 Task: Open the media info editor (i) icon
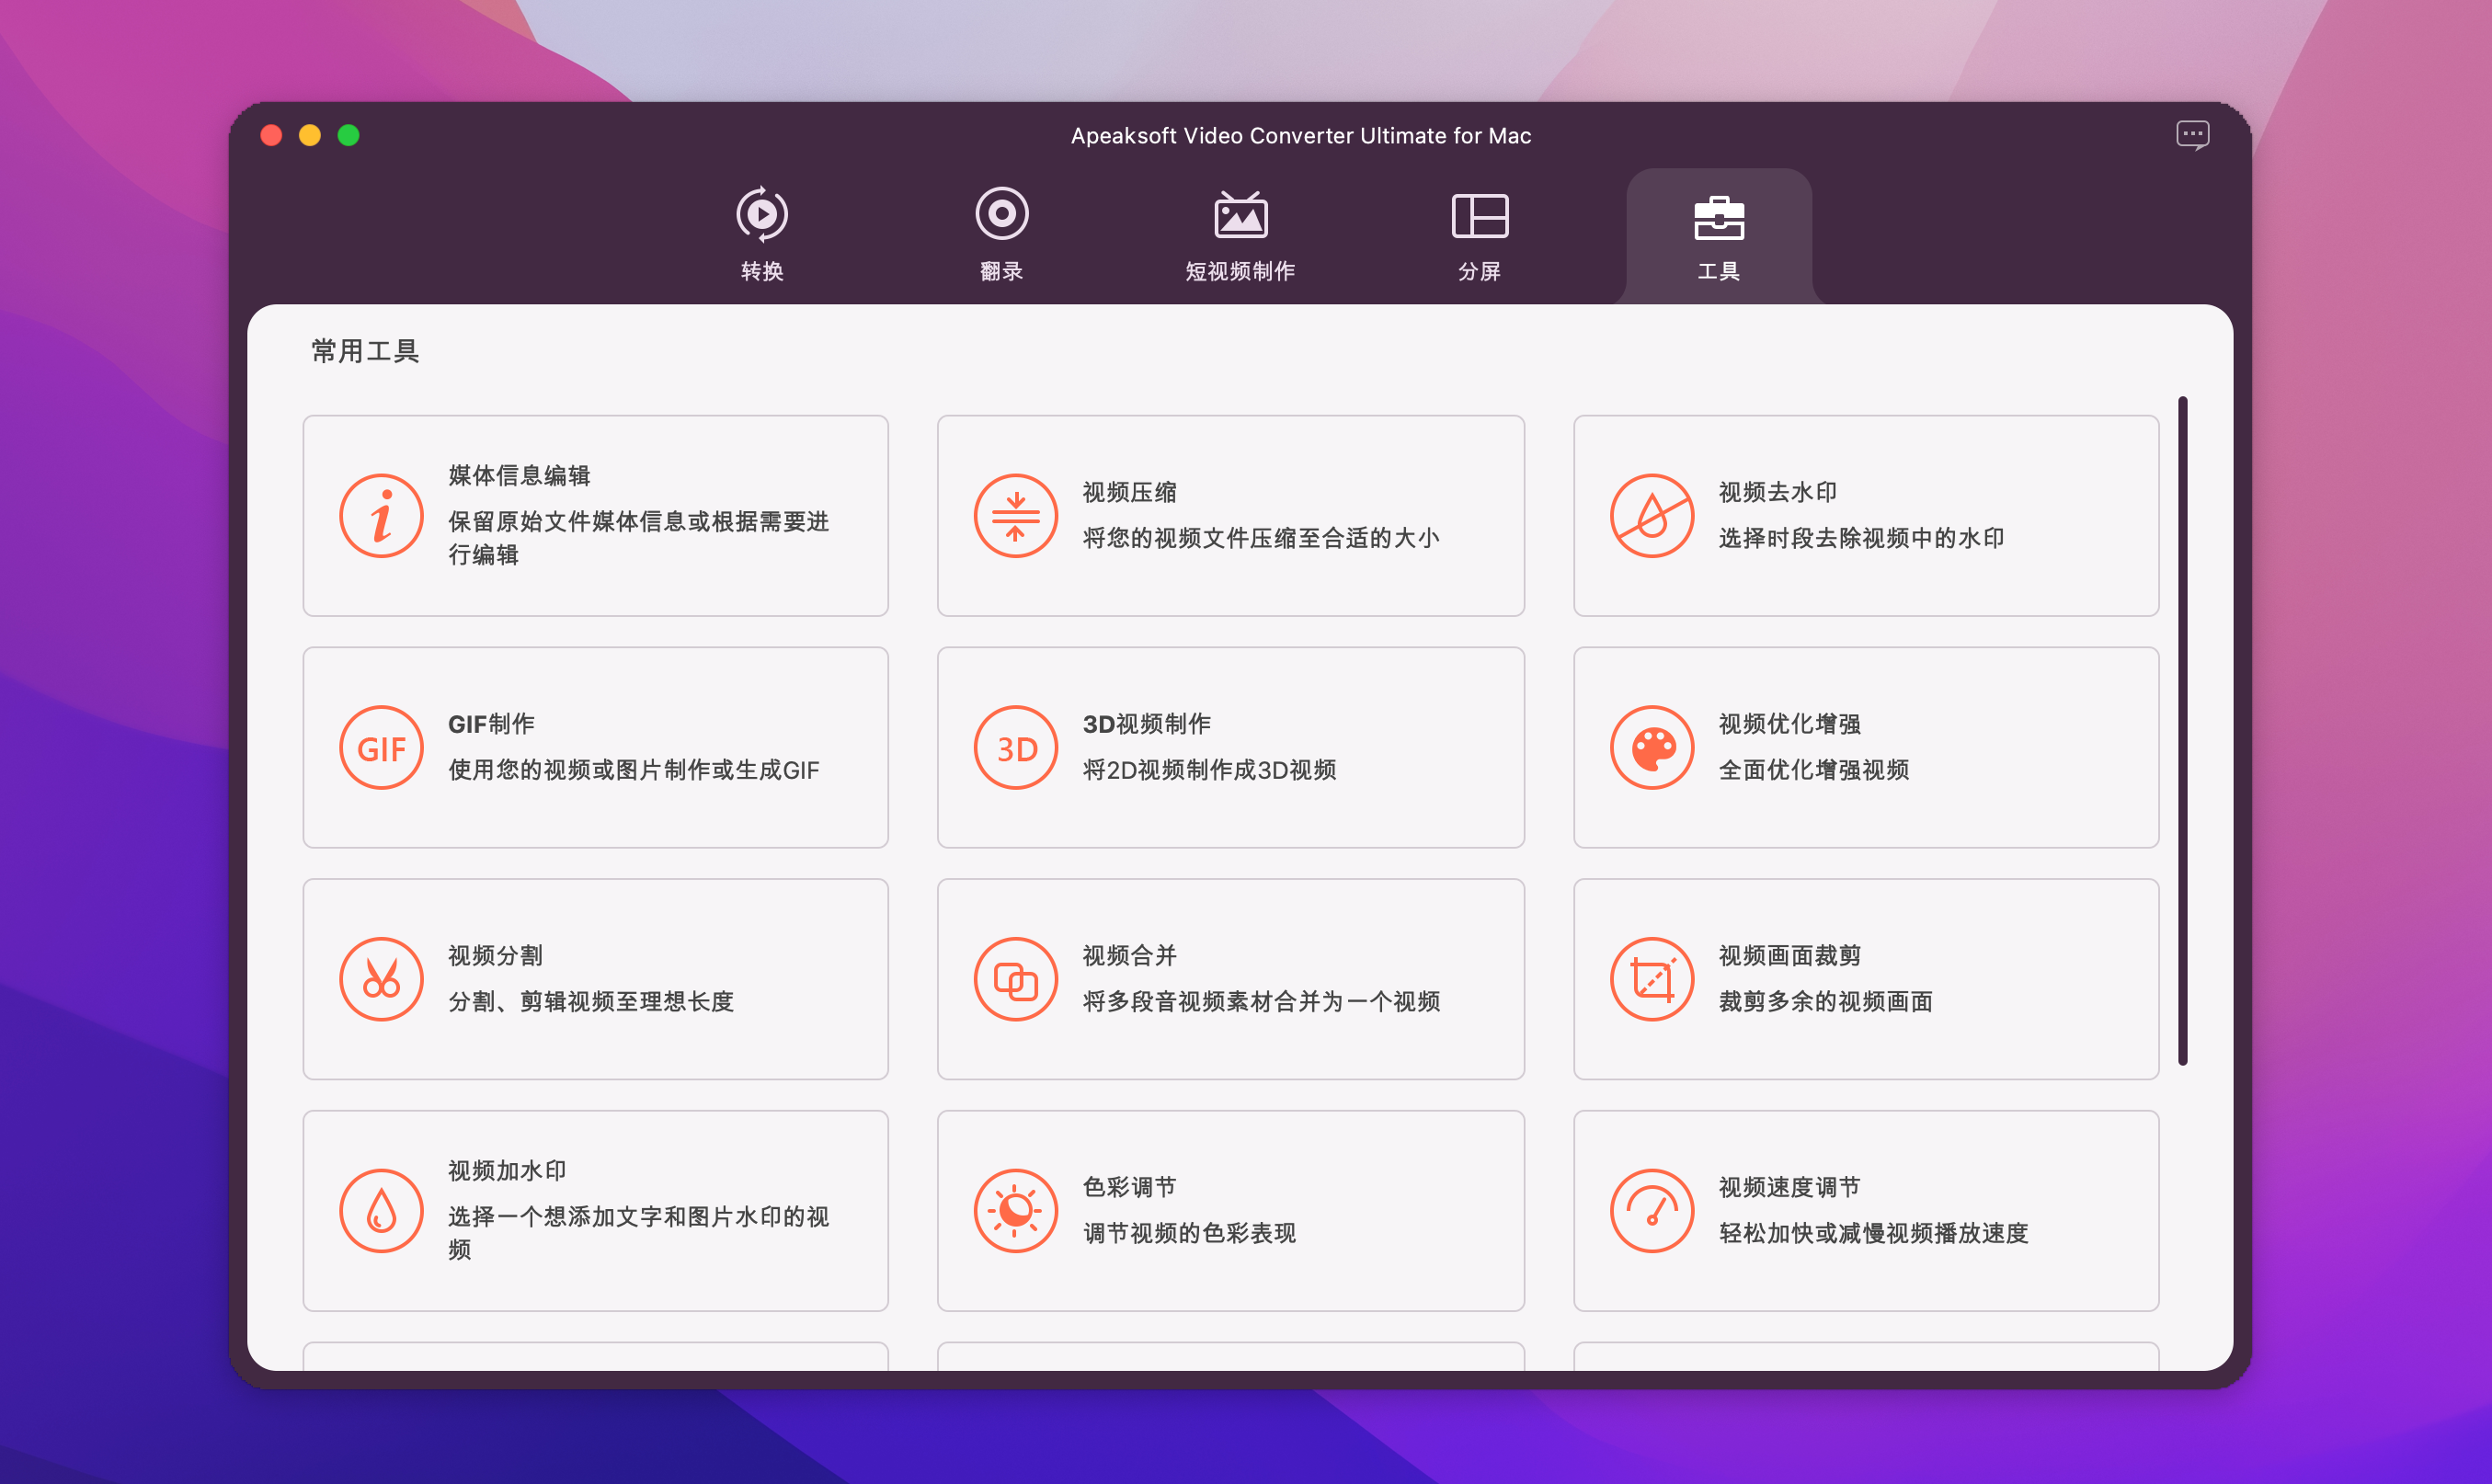[381, 516]
